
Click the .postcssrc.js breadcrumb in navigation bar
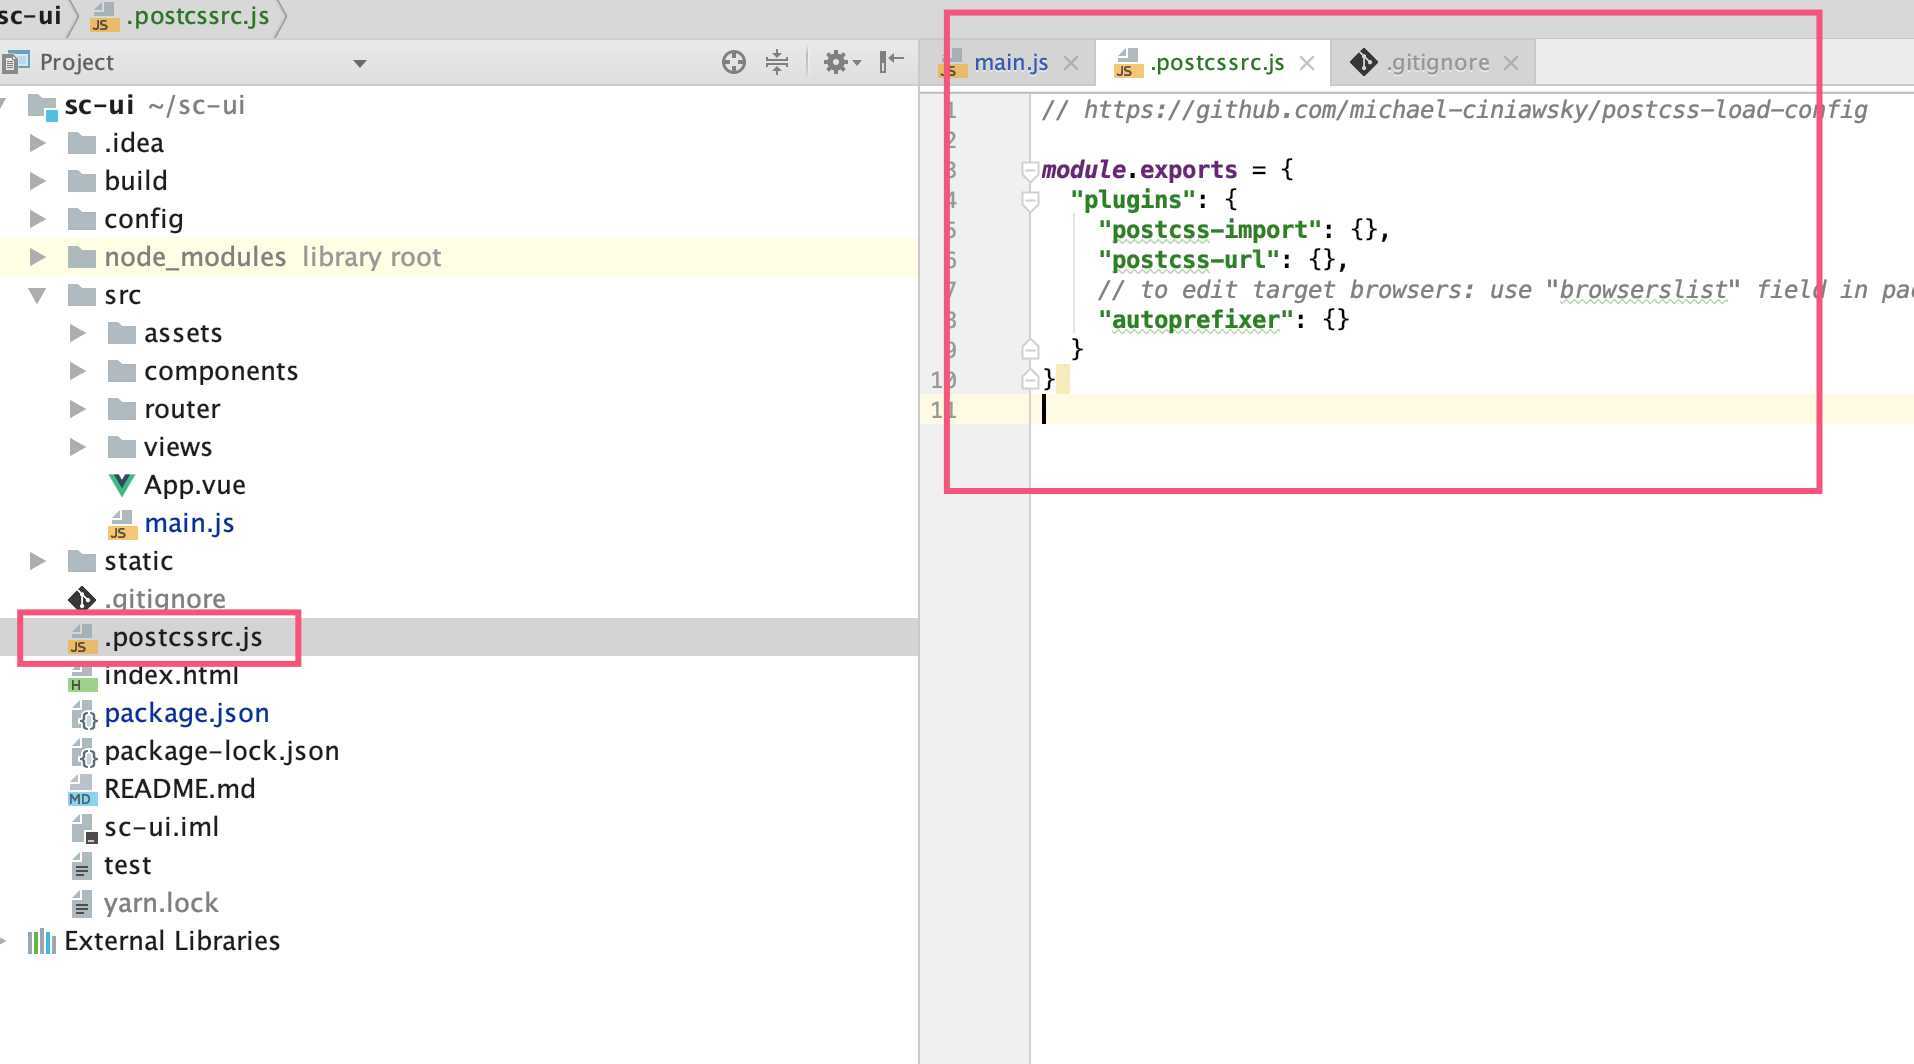coord(197,16)
